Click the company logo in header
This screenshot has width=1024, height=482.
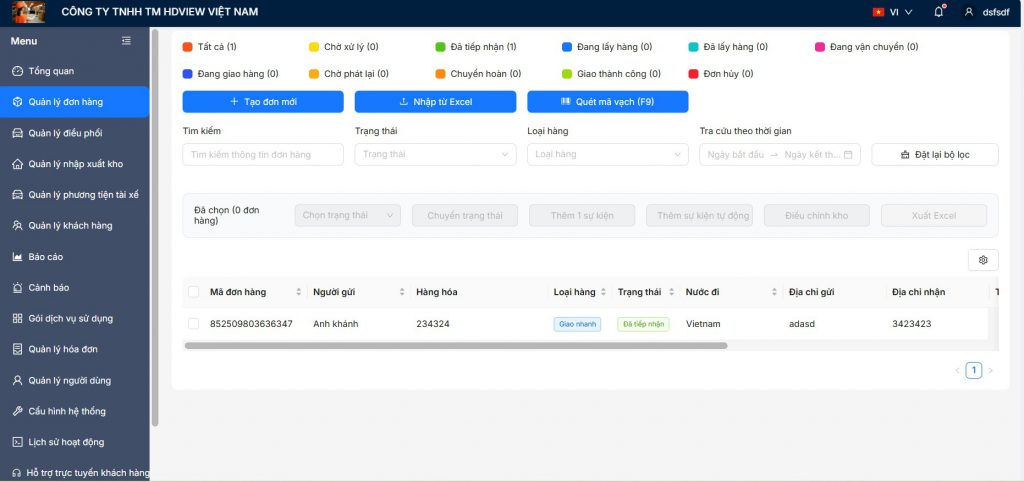pyautogui.click(x=27, y=12)
